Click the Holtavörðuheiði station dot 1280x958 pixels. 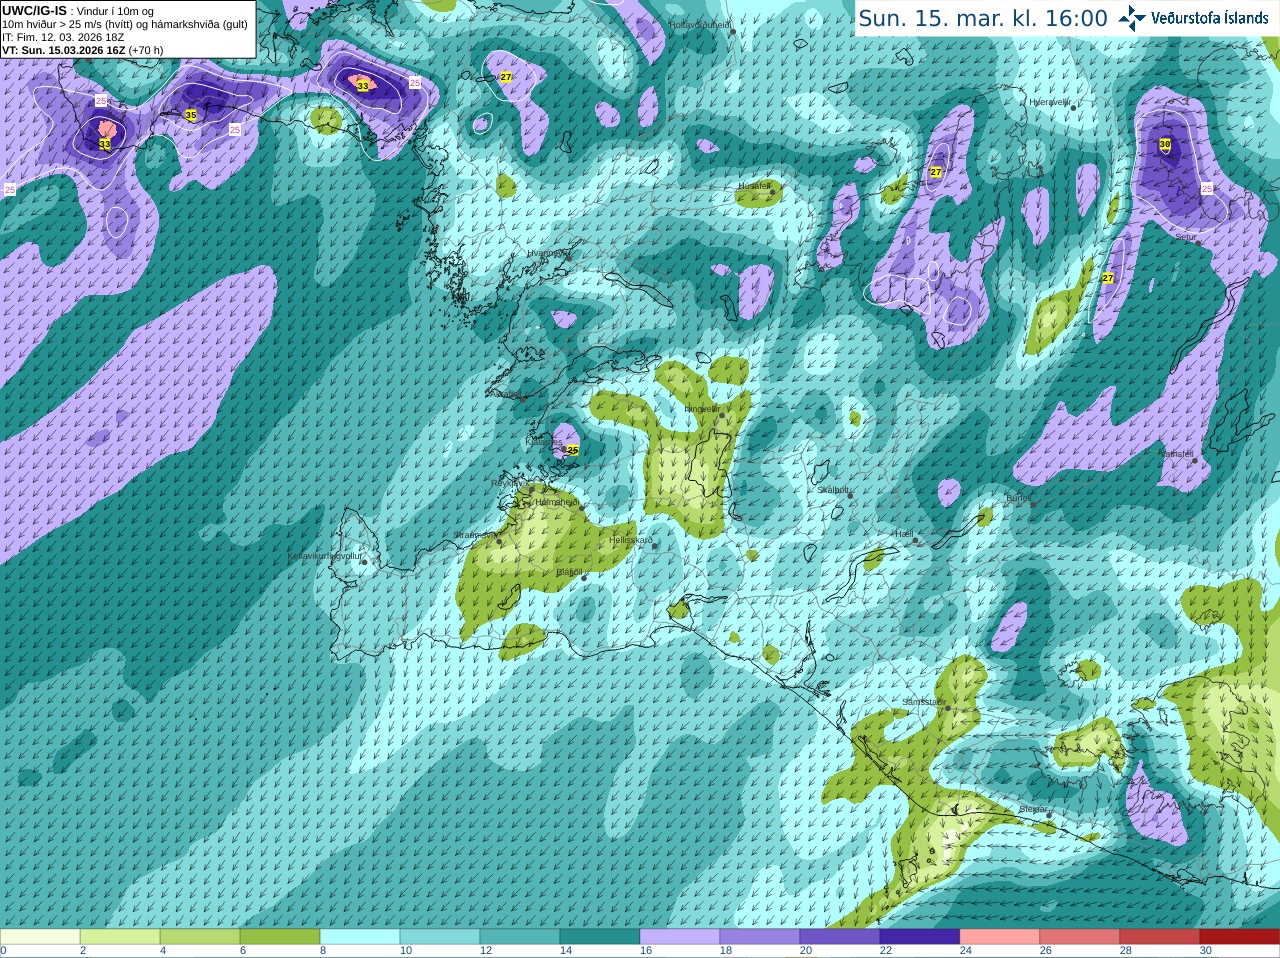(733, 31)
